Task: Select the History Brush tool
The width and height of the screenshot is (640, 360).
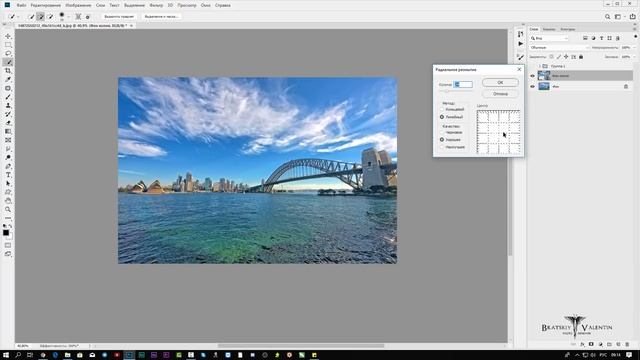Action: click(8, 114)
